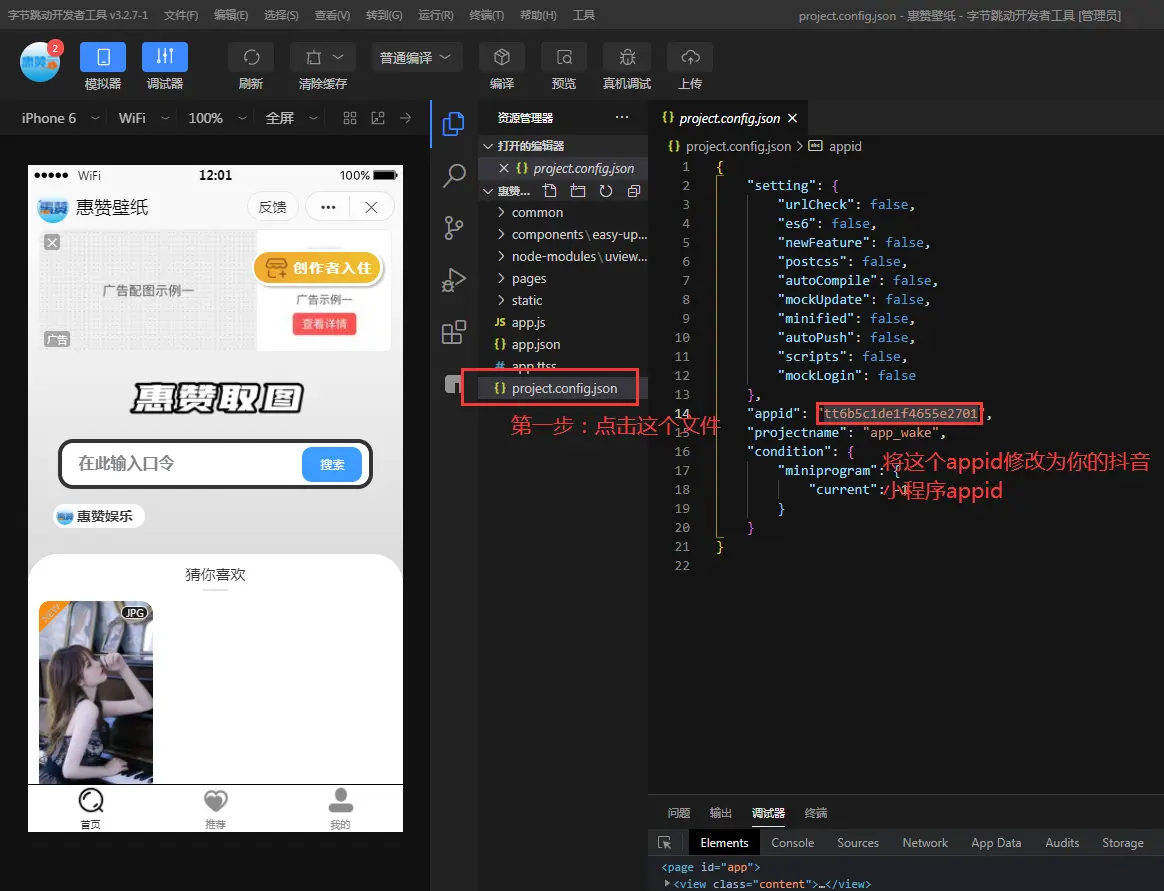Open the 100% zoom dropdown

pyautogui.click(x=217, y=118)
